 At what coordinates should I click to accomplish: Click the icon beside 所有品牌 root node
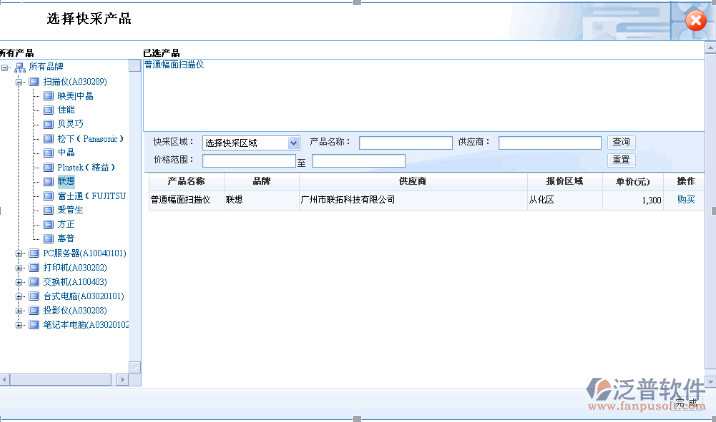click(x=19, y=67)
